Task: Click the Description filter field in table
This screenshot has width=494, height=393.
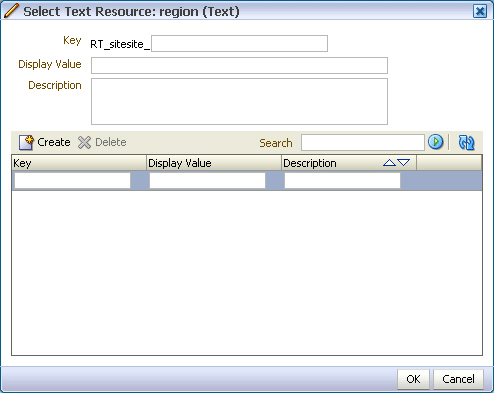Action: click(342, 180)
